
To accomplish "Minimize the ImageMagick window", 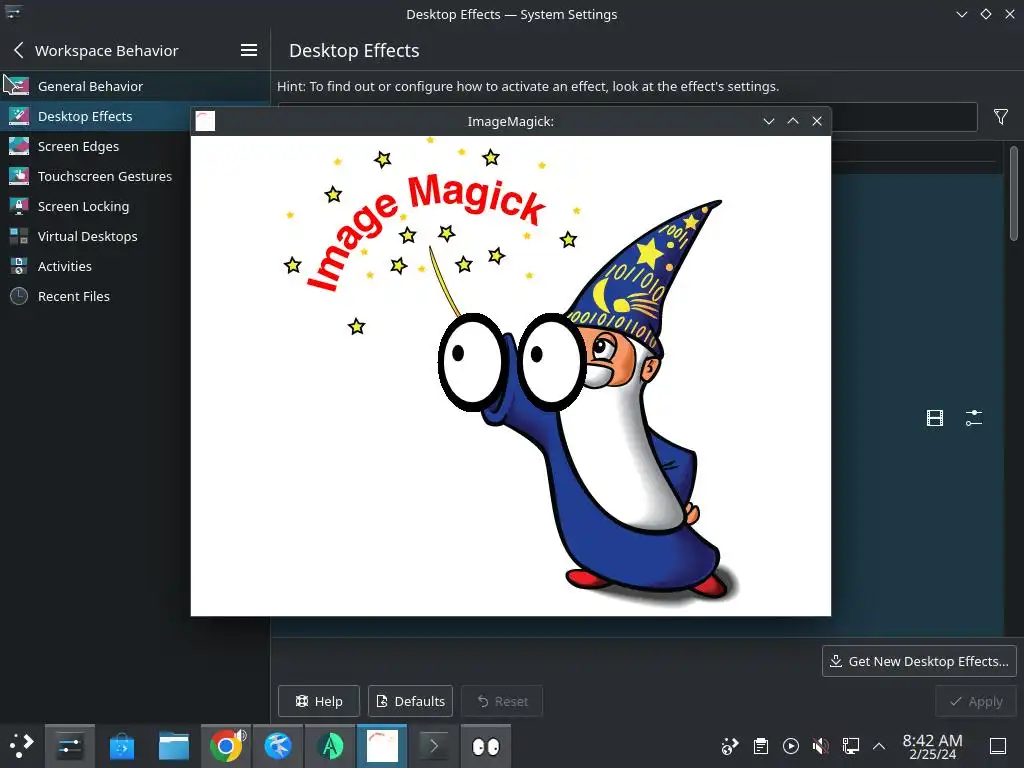I will pos(769,121).
